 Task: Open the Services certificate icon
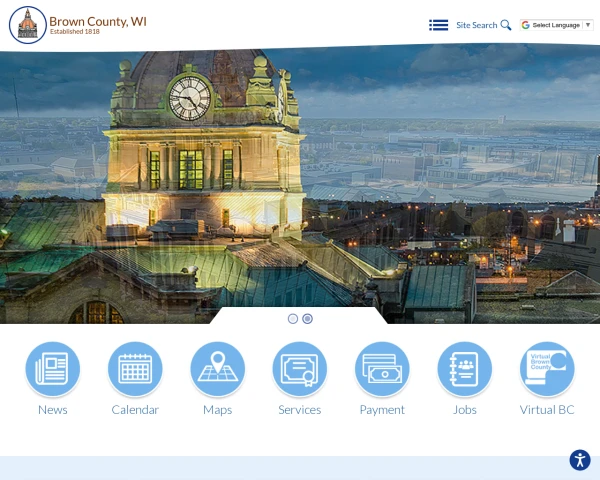tap(300, 369)
